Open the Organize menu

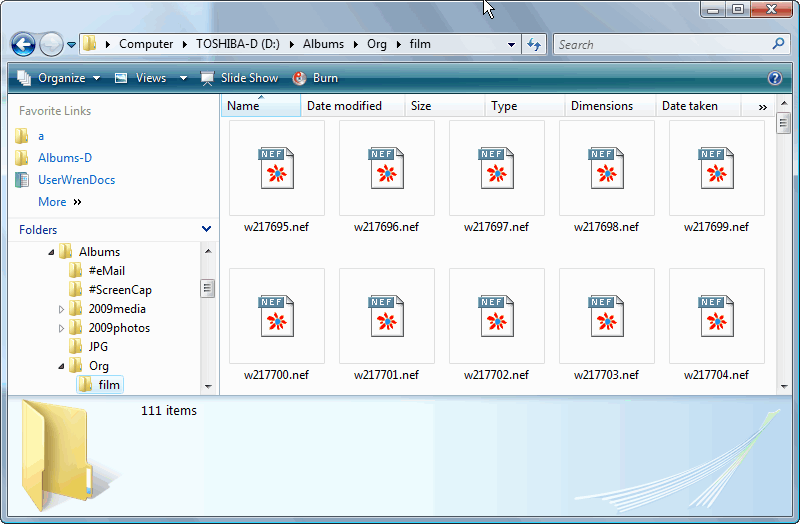point(59,78)
